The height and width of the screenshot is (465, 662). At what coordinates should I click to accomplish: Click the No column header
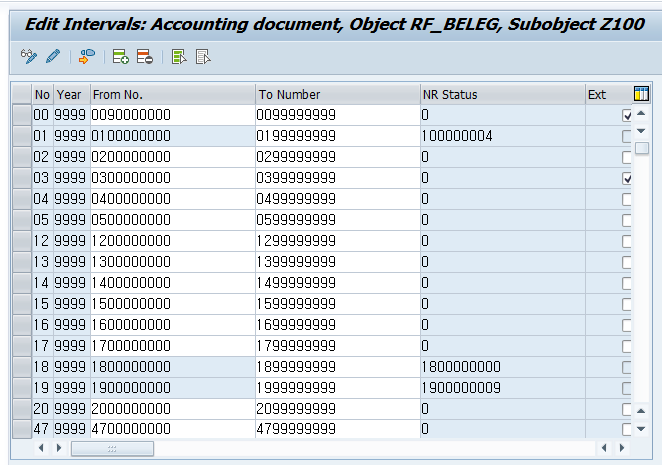coord(43,94)
